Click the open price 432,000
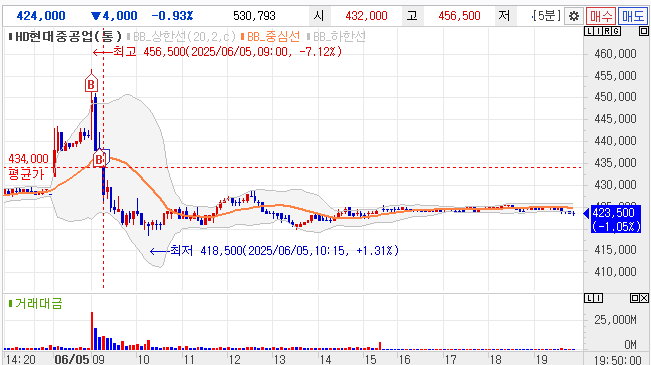 366,16
